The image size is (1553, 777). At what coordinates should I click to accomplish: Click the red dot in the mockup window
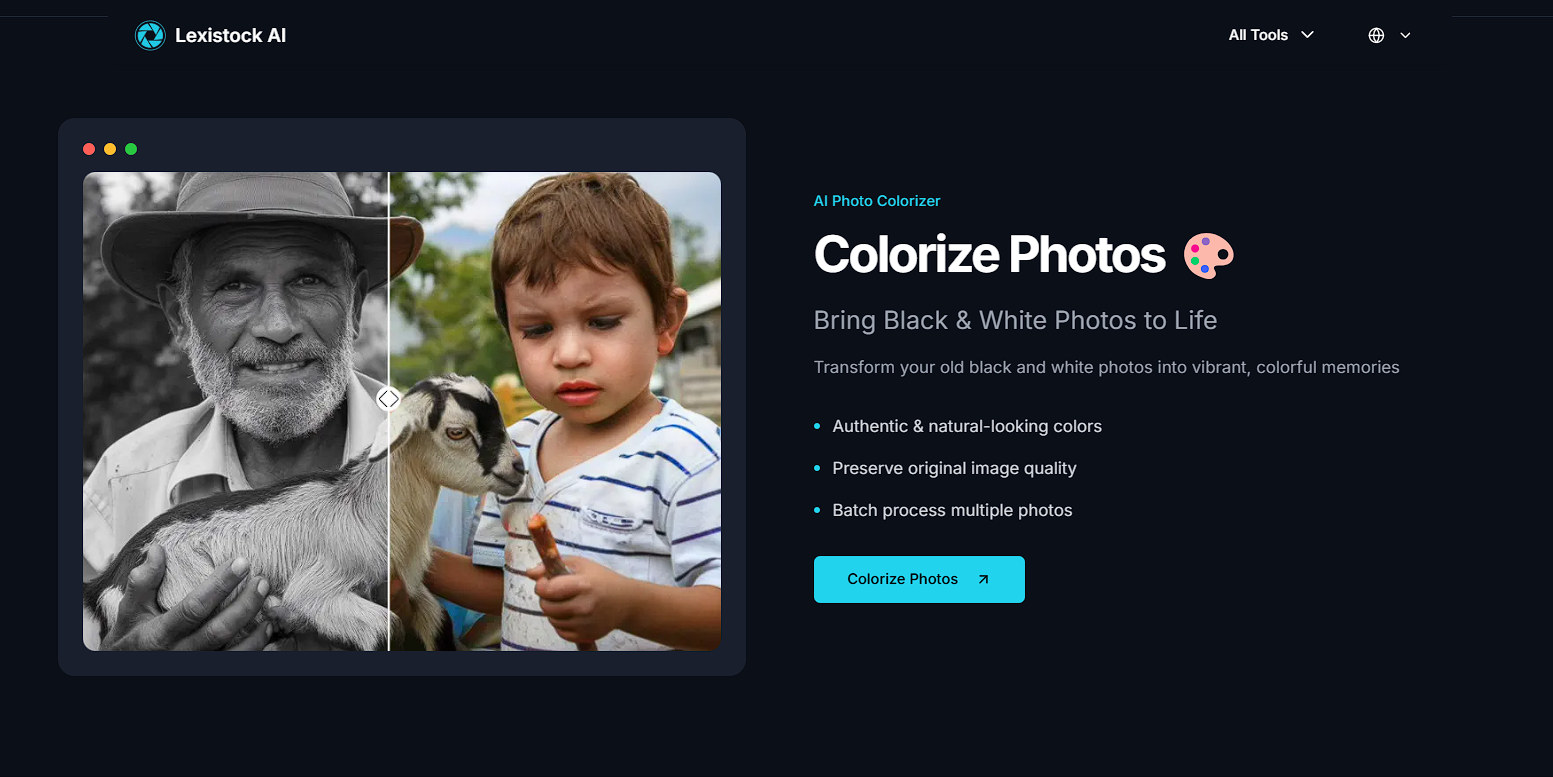tap(89, 149)
